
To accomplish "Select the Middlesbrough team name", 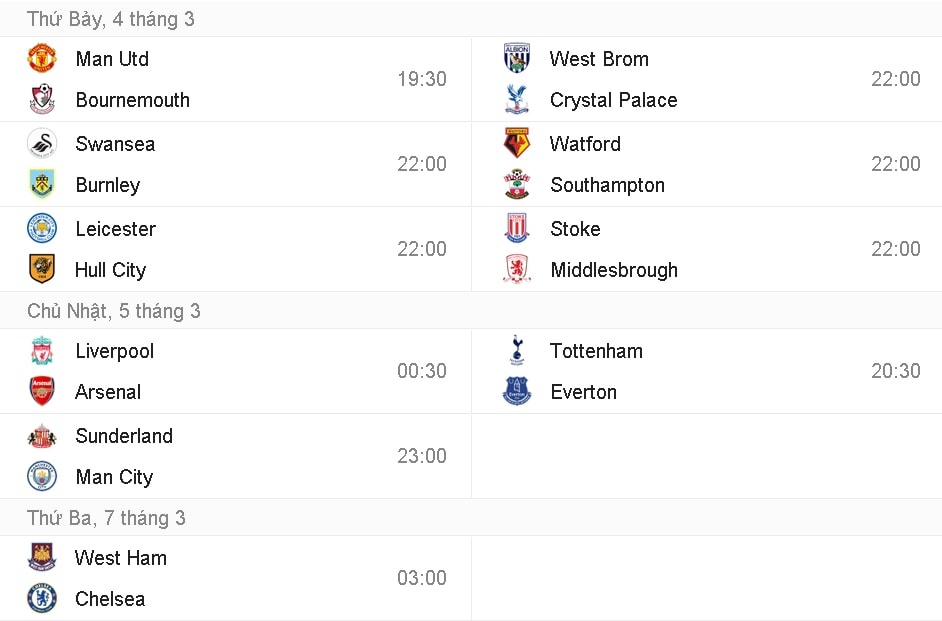I will [x=613, y=270].
